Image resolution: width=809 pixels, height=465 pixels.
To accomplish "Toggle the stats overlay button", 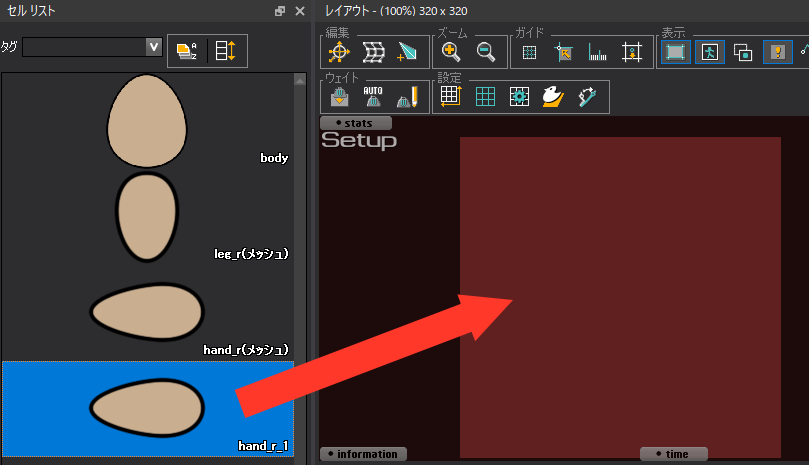I will click(356, 123).
